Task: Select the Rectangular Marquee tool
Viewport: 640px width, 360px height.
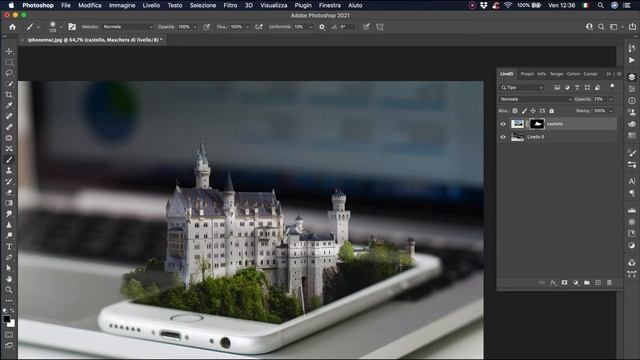Action: tap(9, 62)
